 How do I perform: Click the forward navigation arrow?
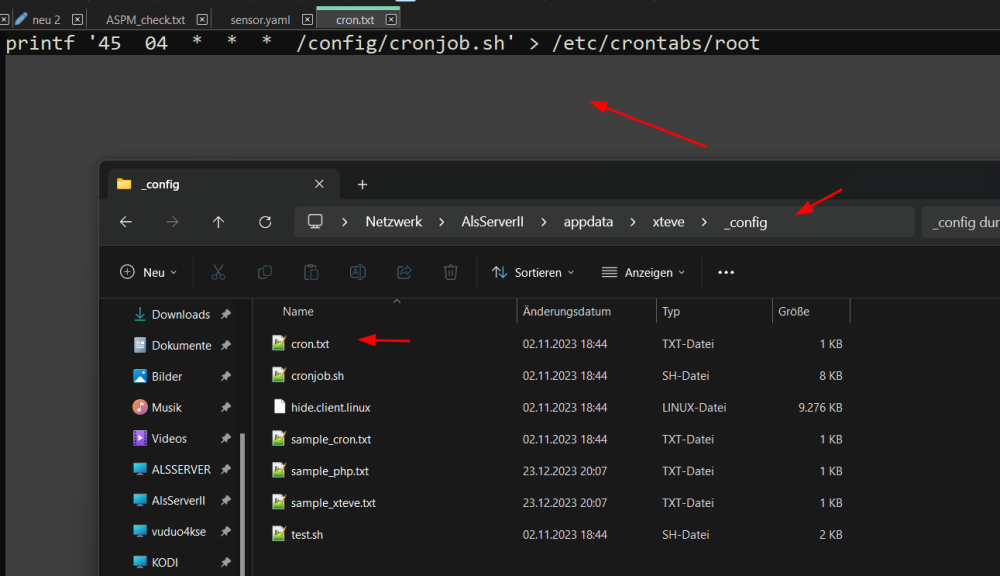(x=172, y=222)
